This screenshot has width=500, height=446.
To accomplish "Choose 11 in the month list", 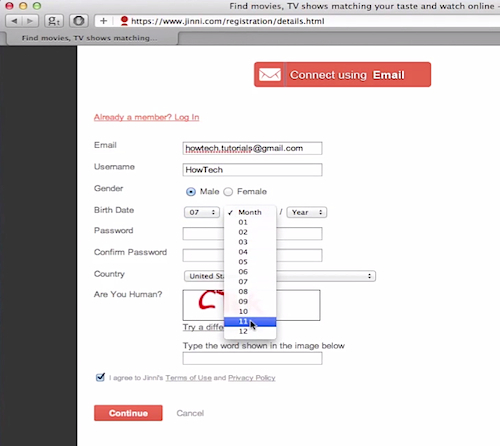I will (x=250, y=321).
